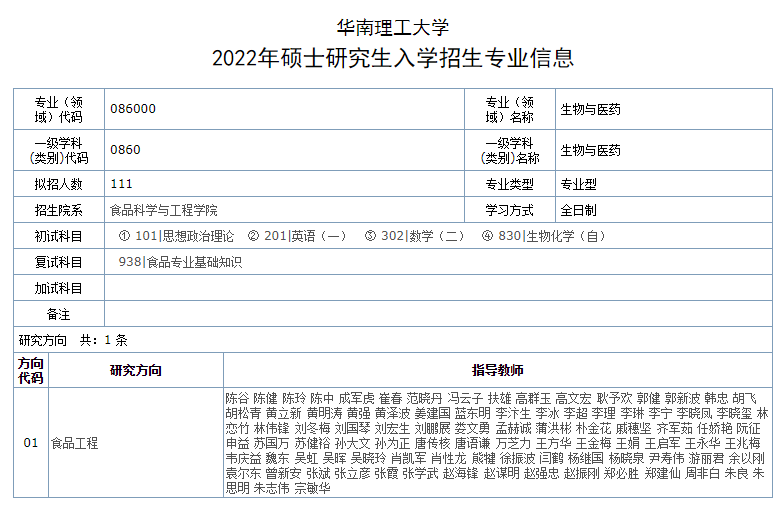Click column header 指导教师

tap(498, 370)
